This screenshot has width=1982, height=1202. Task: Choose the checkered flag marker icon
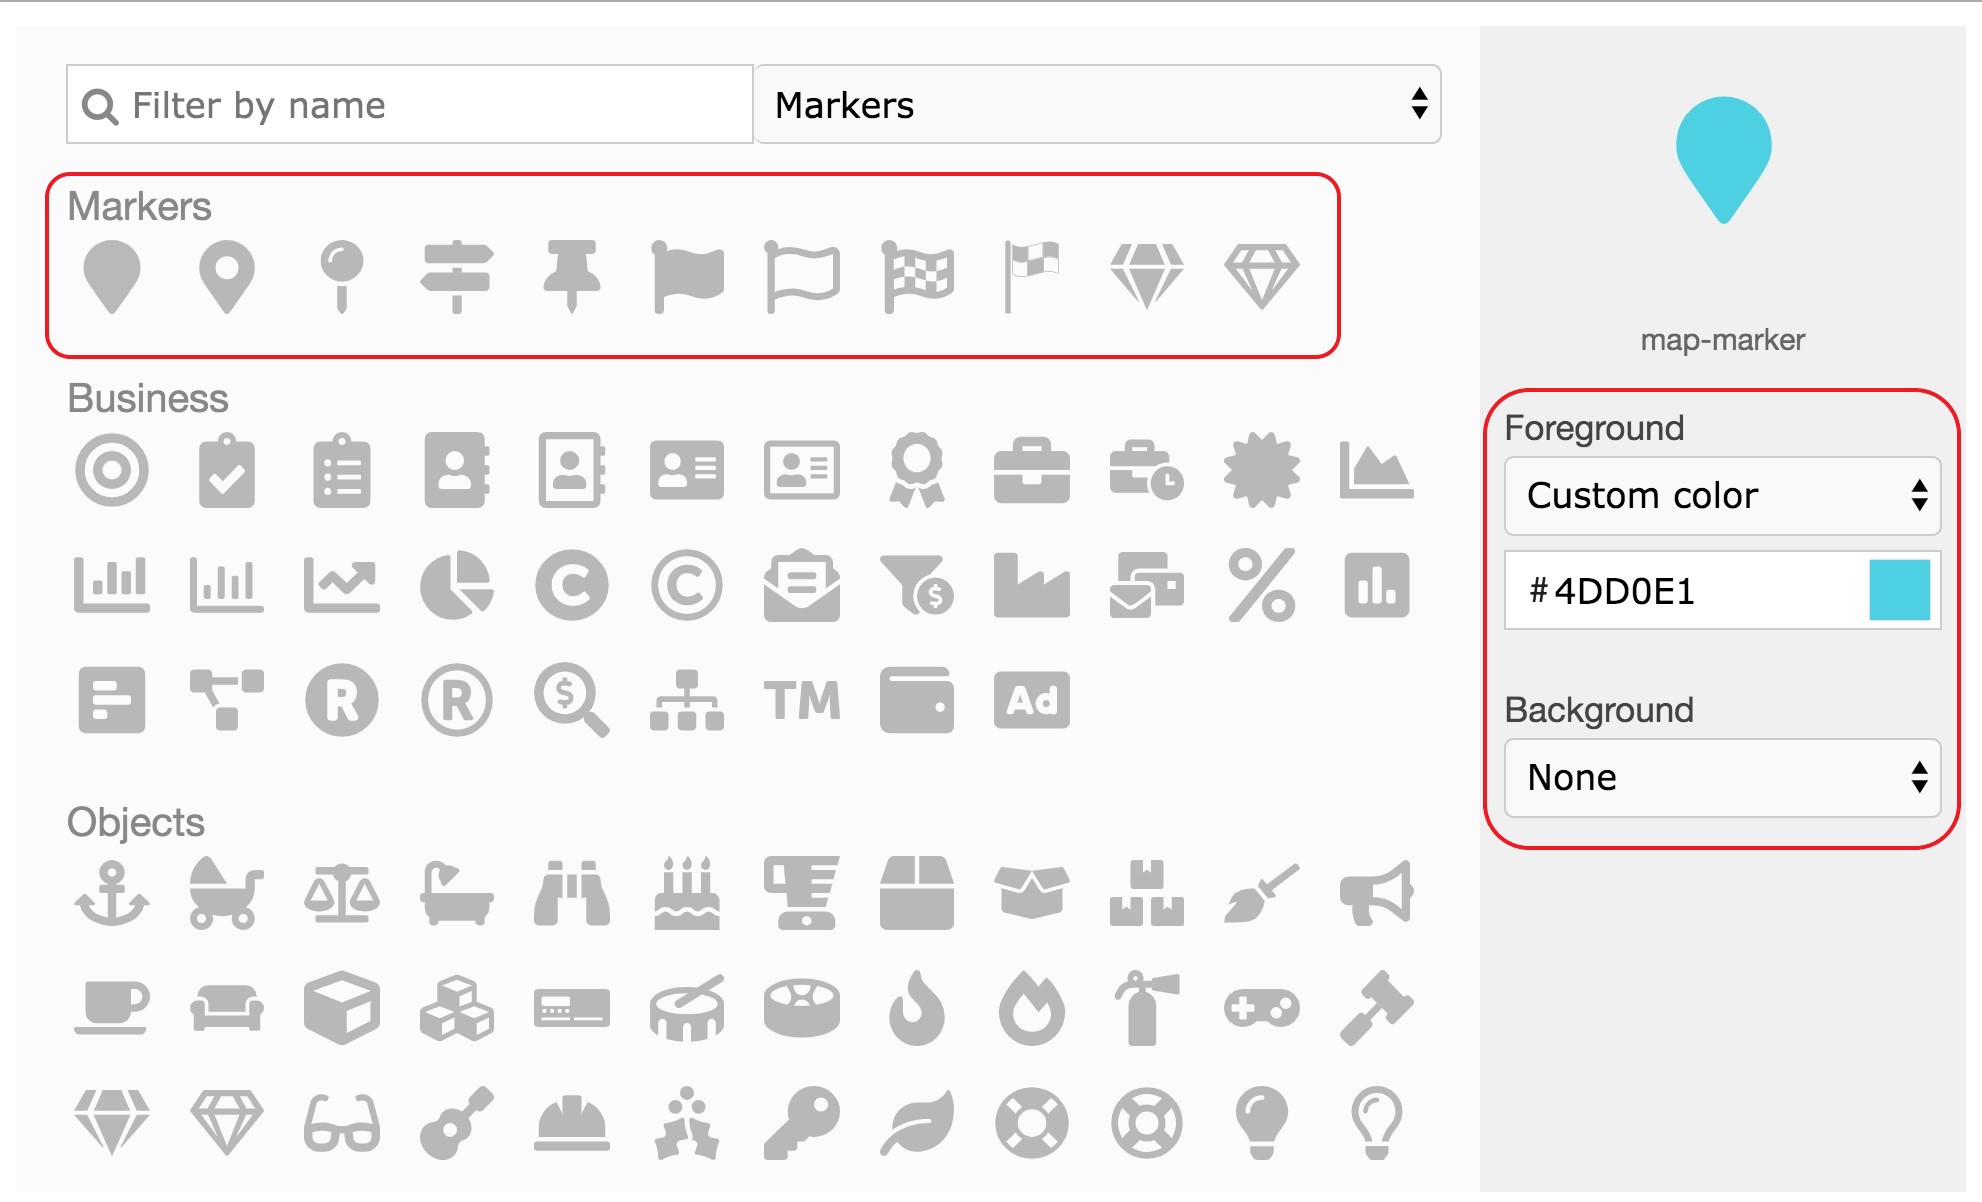(x=917, y=276)
